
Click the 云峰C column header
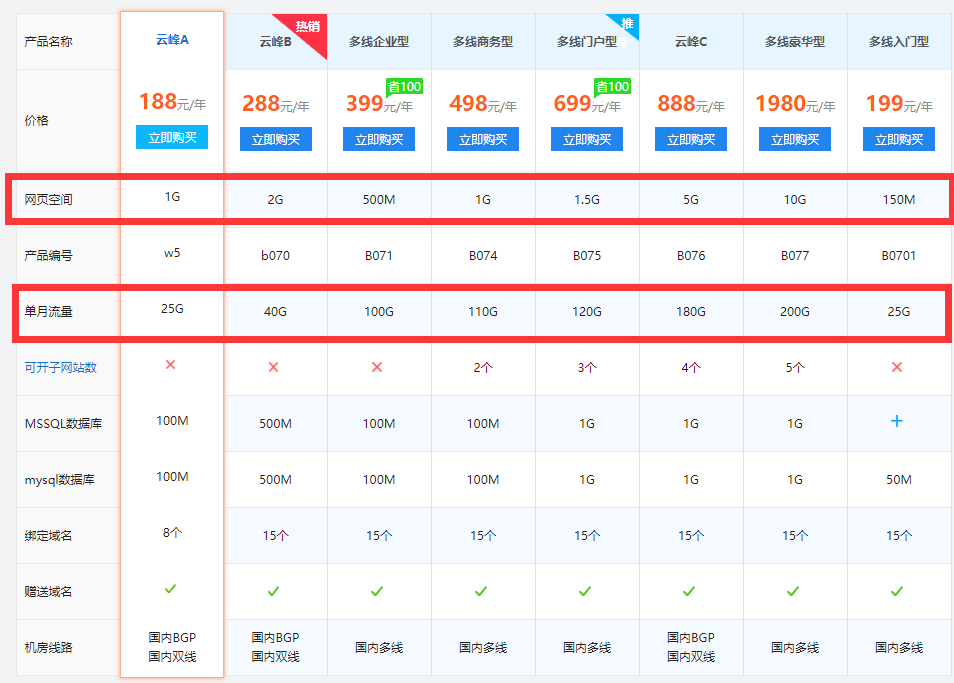[x=691, y=42]
